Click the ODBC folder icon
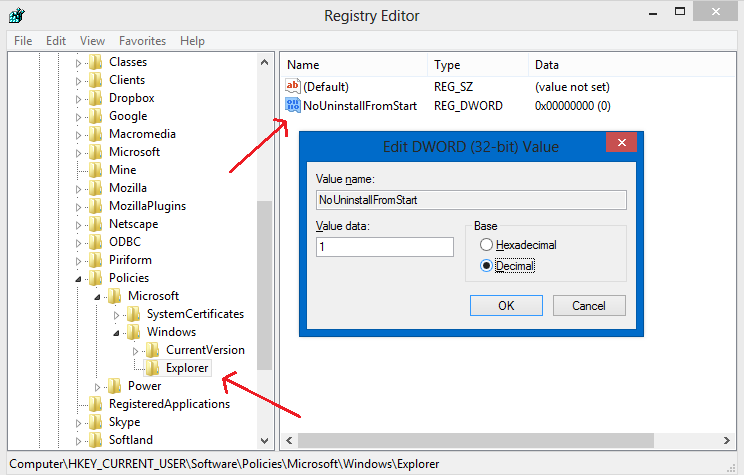Viewport: 744px width, 475px height. pos(96,242)
